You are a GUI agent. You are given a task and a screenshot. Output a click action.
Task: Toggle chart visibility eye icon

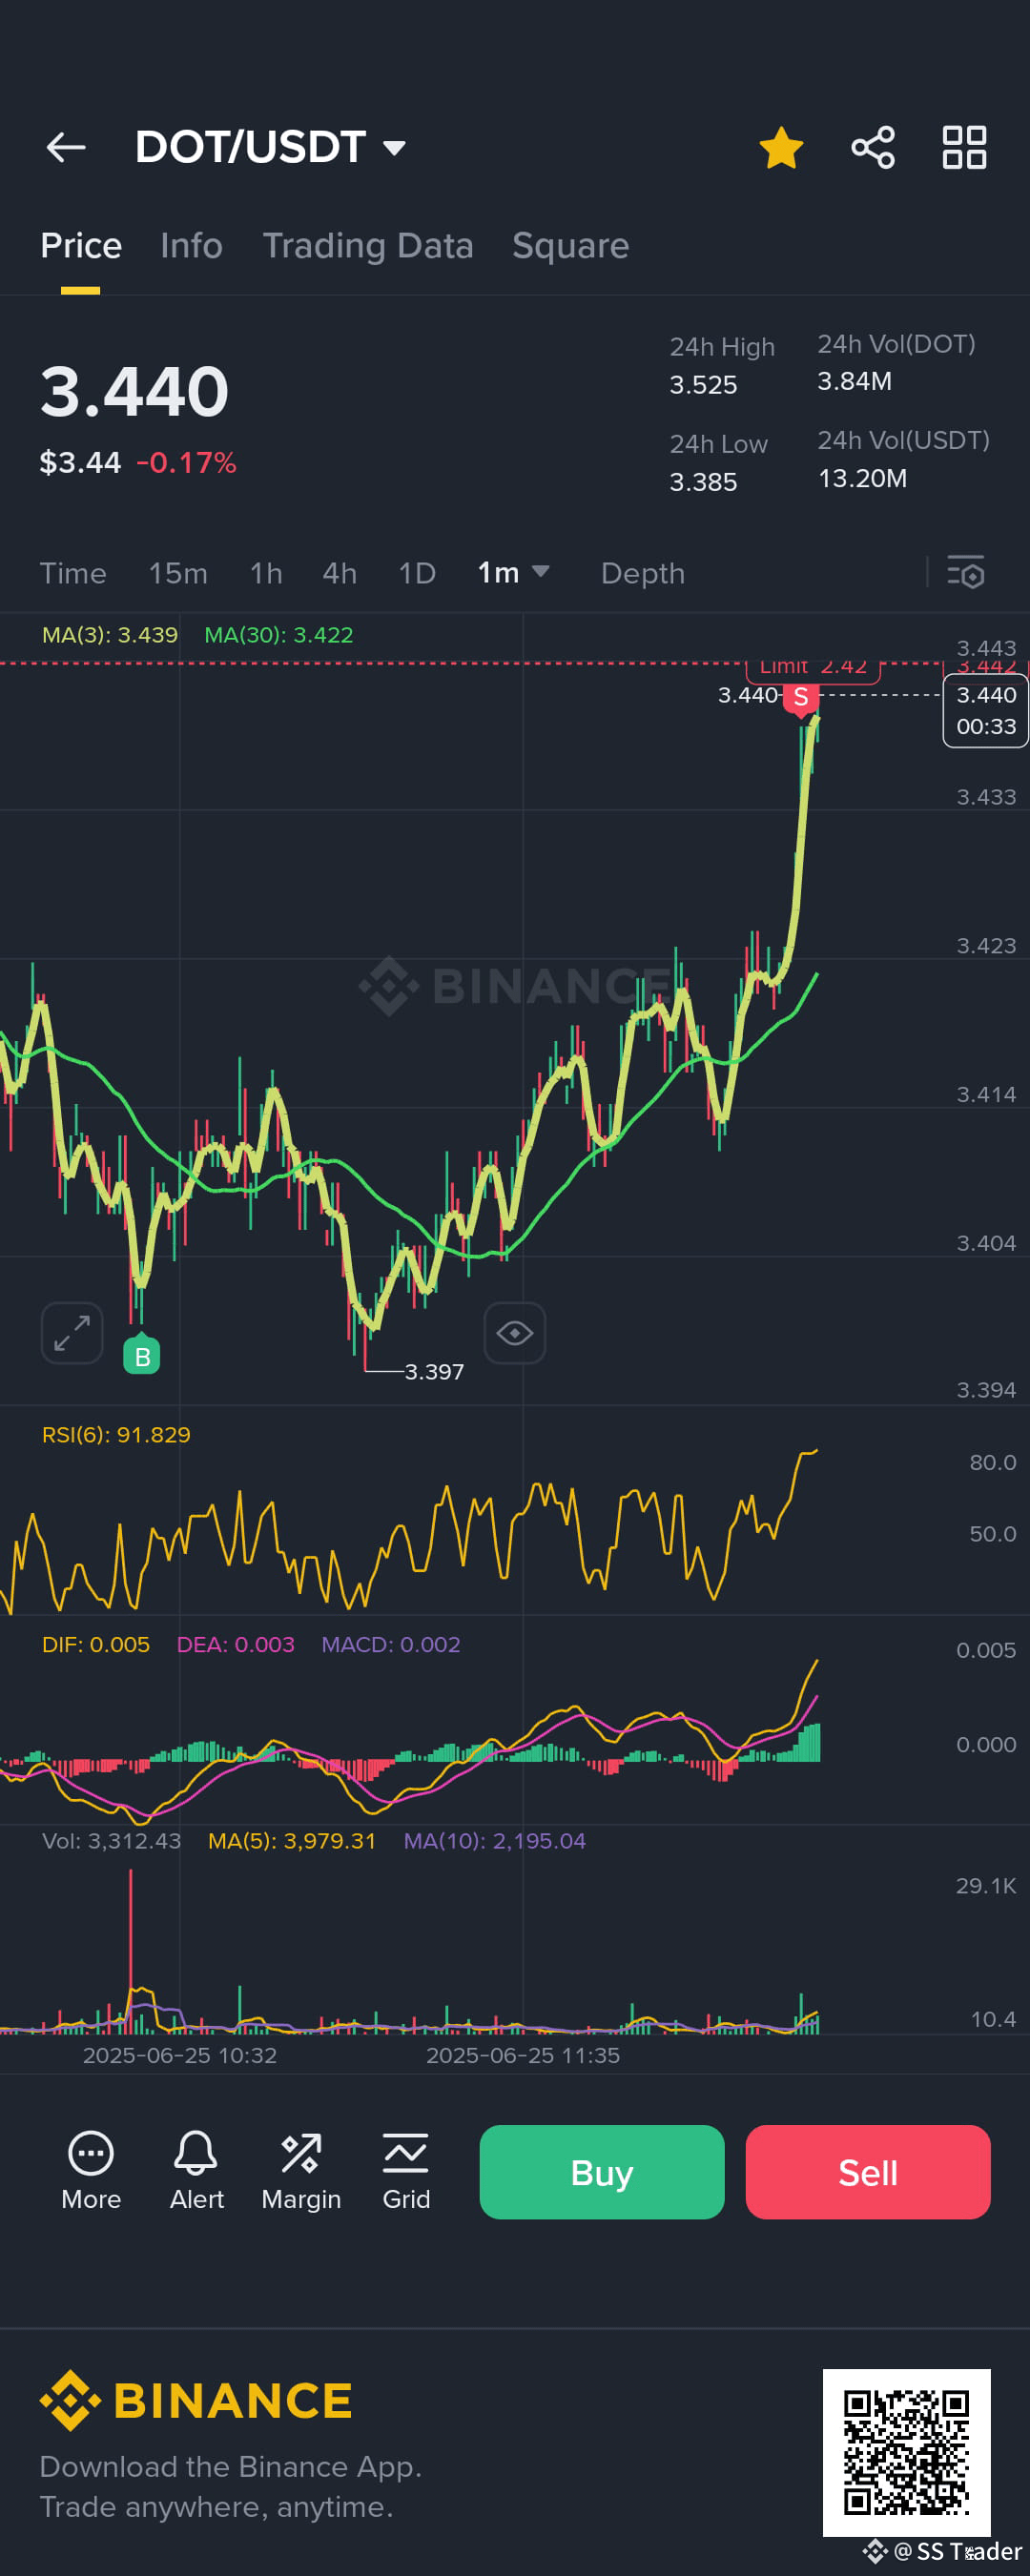(515, 1333)
